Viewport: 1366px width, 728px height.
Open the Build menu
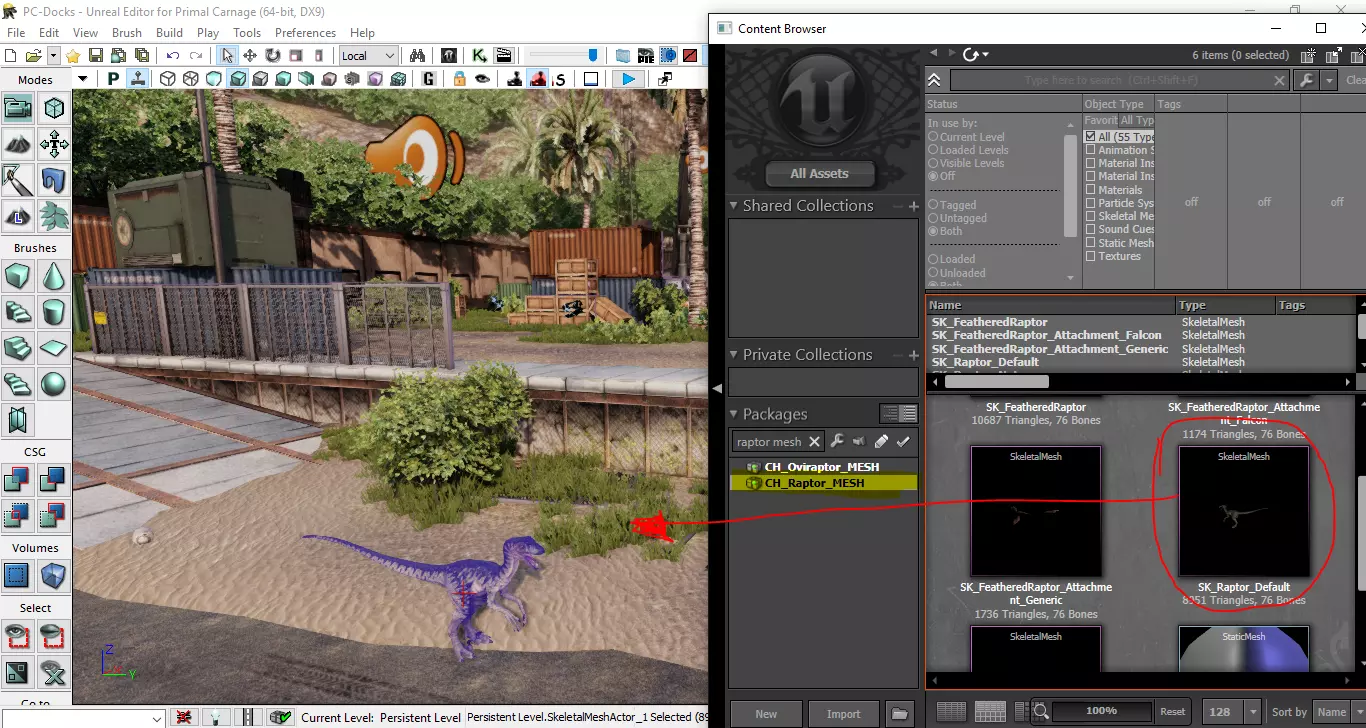169,32
